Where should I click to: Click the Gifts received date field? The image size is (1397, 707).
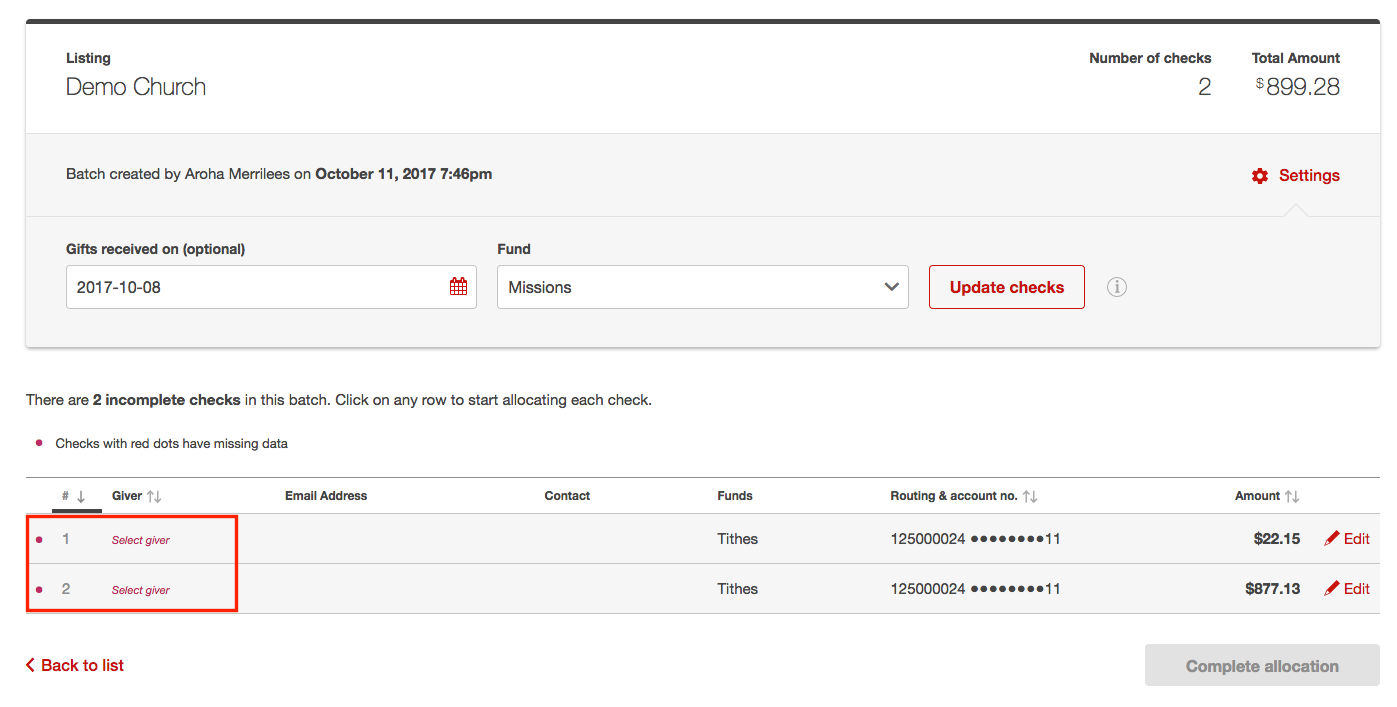250,286
